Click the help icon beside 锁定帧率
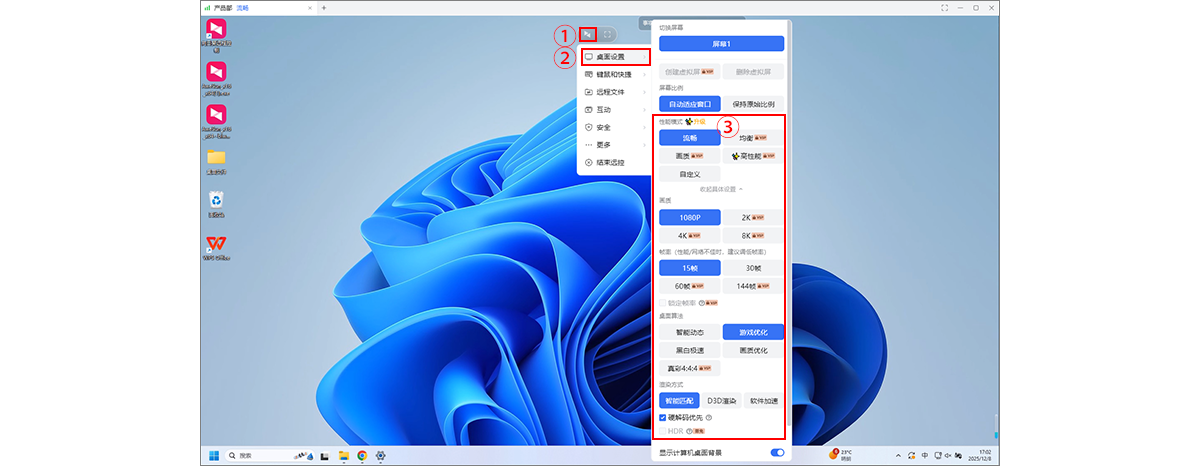Screen dimensions: 1200x466 click(x=701, y=302)
